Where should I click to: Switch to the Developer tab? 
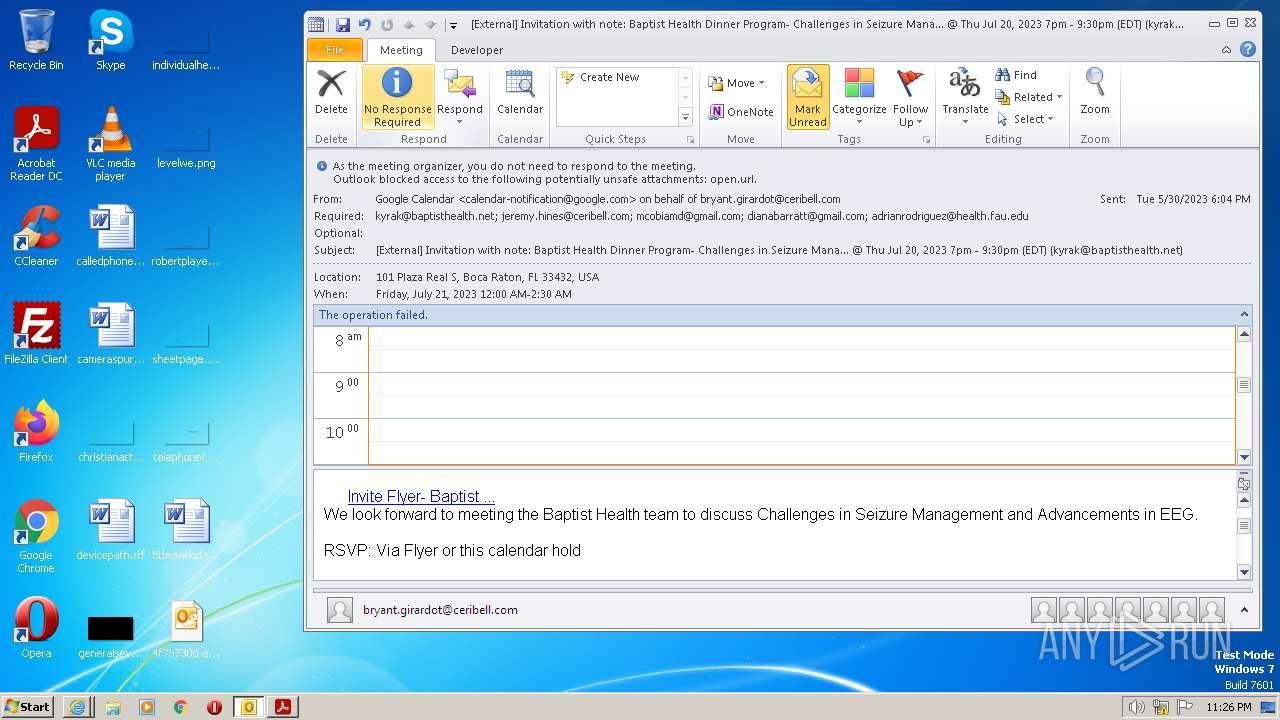477,50
